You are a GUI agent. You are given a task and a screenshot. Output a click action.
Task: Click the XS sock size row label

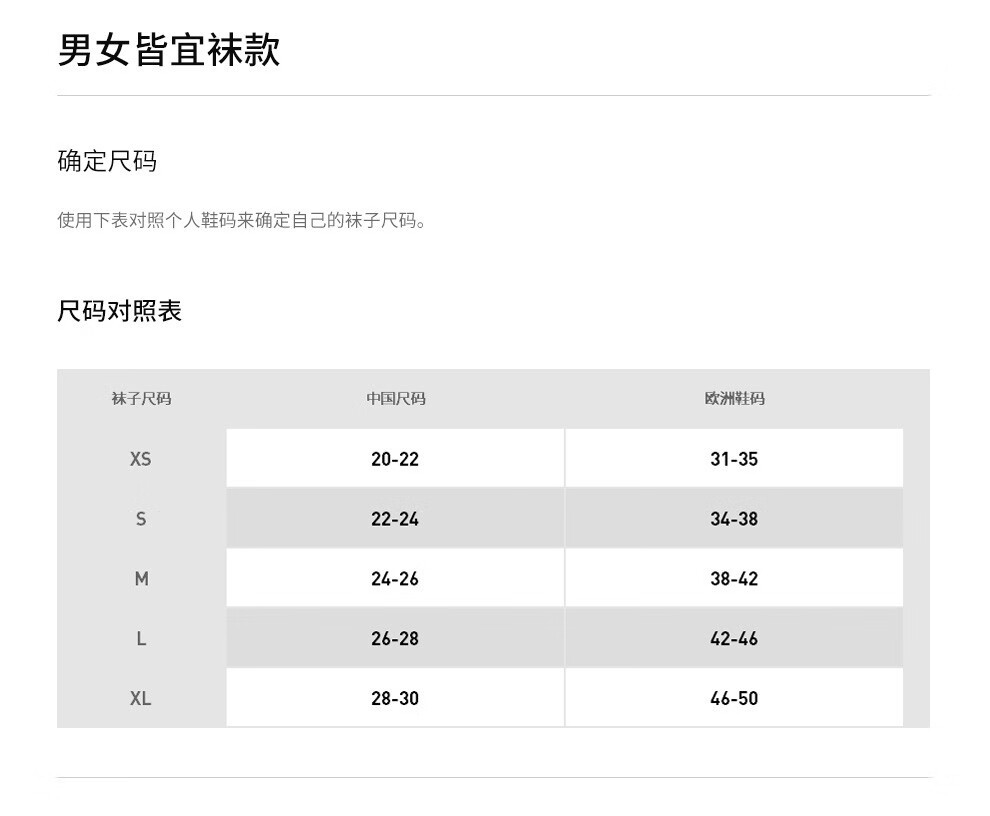(141, 459)
